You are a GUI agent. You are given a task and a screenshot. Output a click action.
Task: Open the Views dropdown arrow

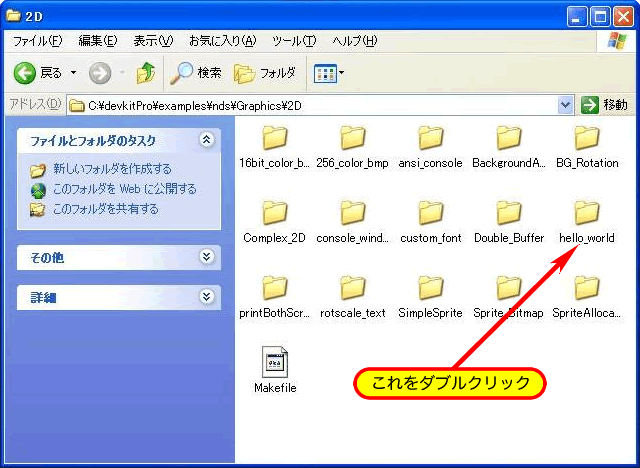click(x=342, y=73)
